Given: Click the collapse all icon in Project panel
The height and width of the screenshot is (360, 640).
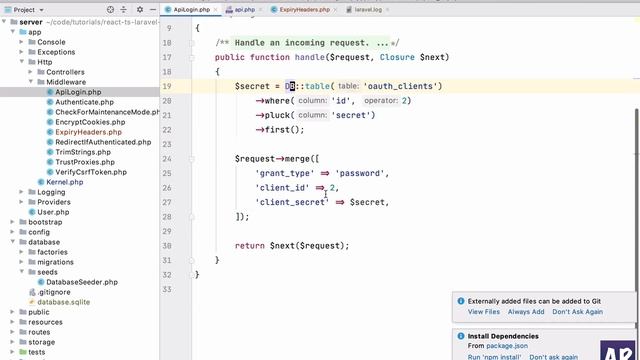Looking at the screenshot, I should 124,9.
